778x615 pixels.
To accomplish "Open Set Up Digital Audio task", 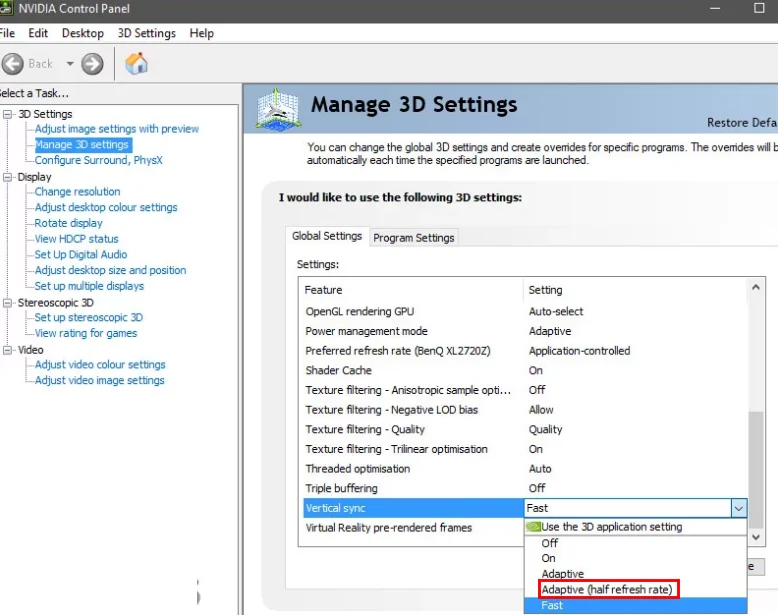I will click(81, 255).
